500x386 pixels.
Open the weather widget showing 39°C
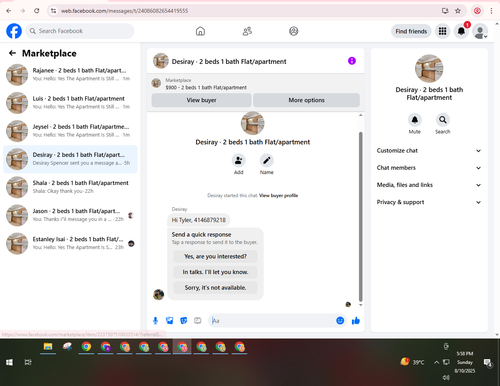click(413, 362)
